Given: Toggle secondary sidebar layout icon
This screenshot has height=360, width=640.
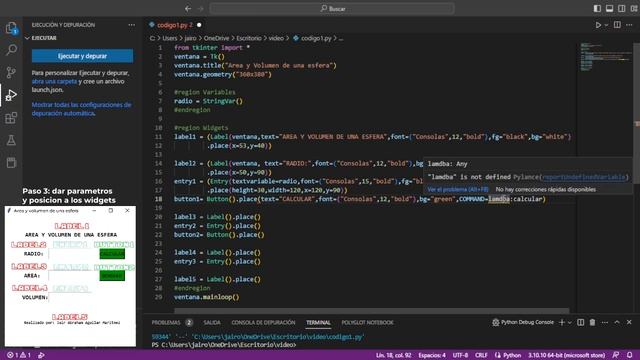Looking at the screenshot, I should click(x=622, y=9).
